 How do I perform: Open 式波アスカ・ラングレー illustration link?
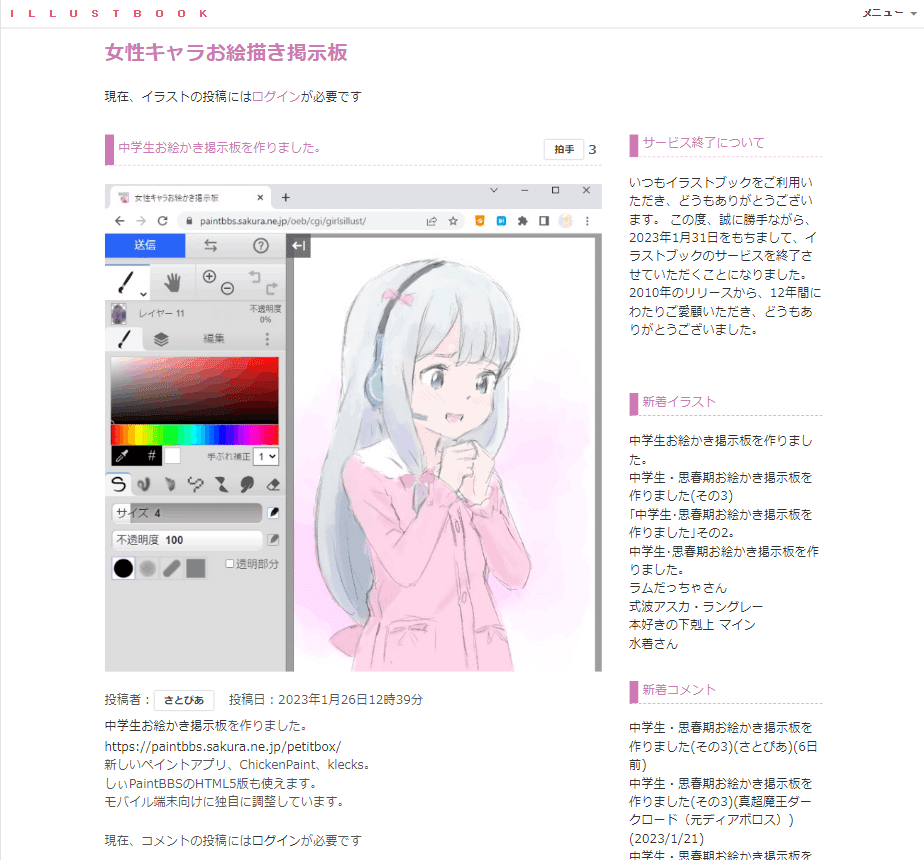click(695, 607)
